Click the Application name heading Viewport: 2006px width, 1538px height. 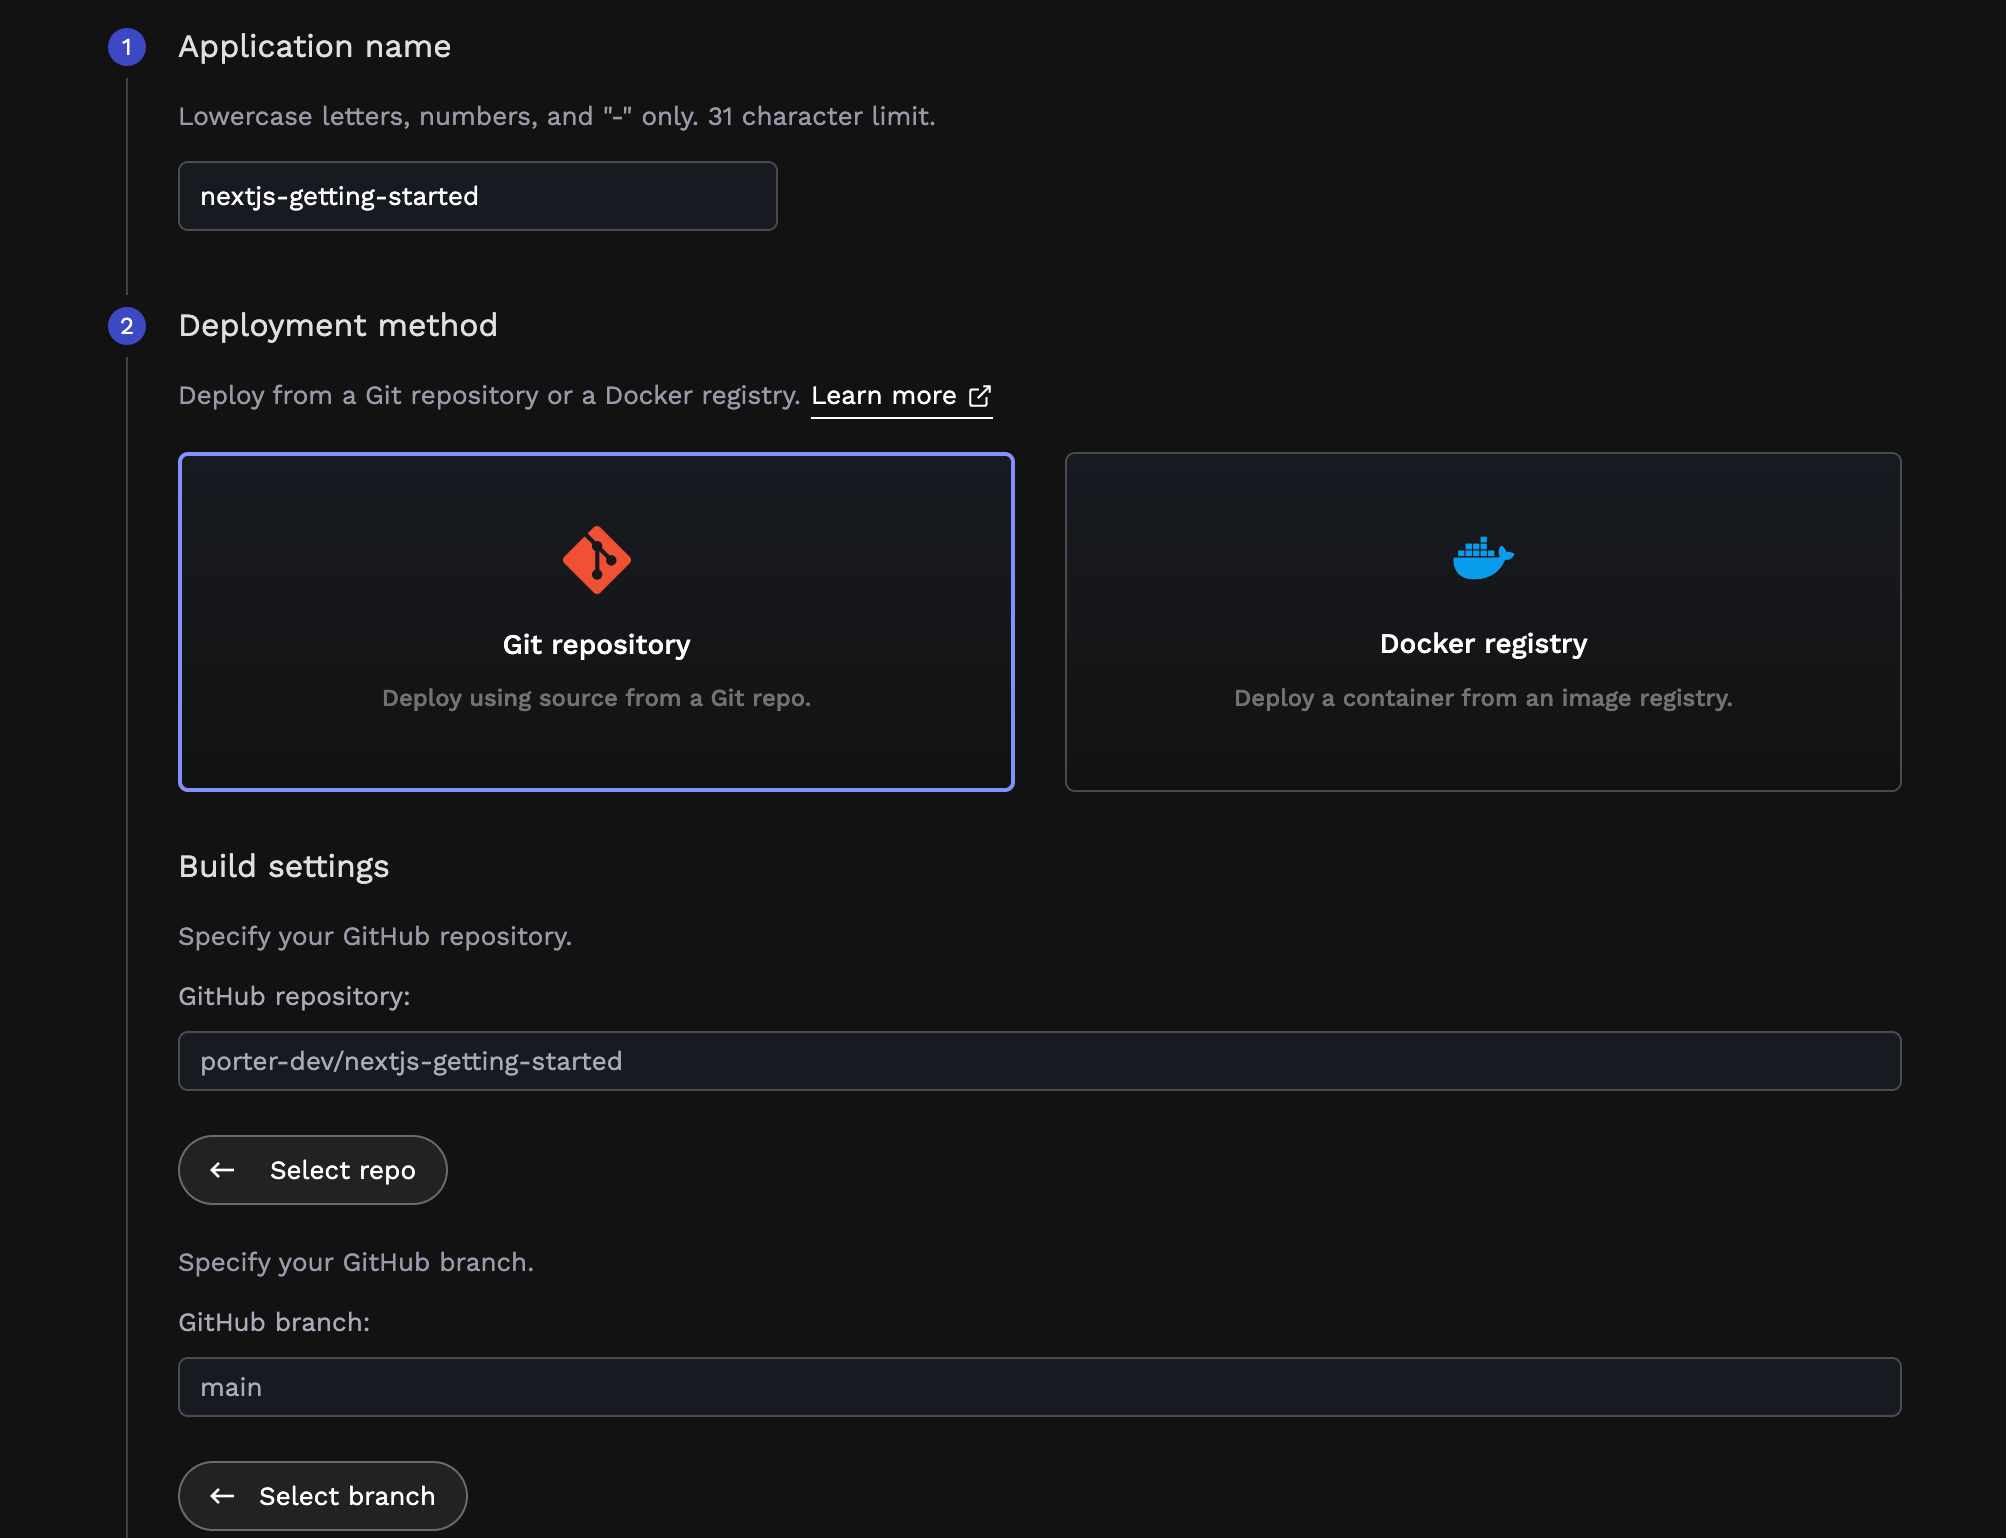click(x=314, y=47)
